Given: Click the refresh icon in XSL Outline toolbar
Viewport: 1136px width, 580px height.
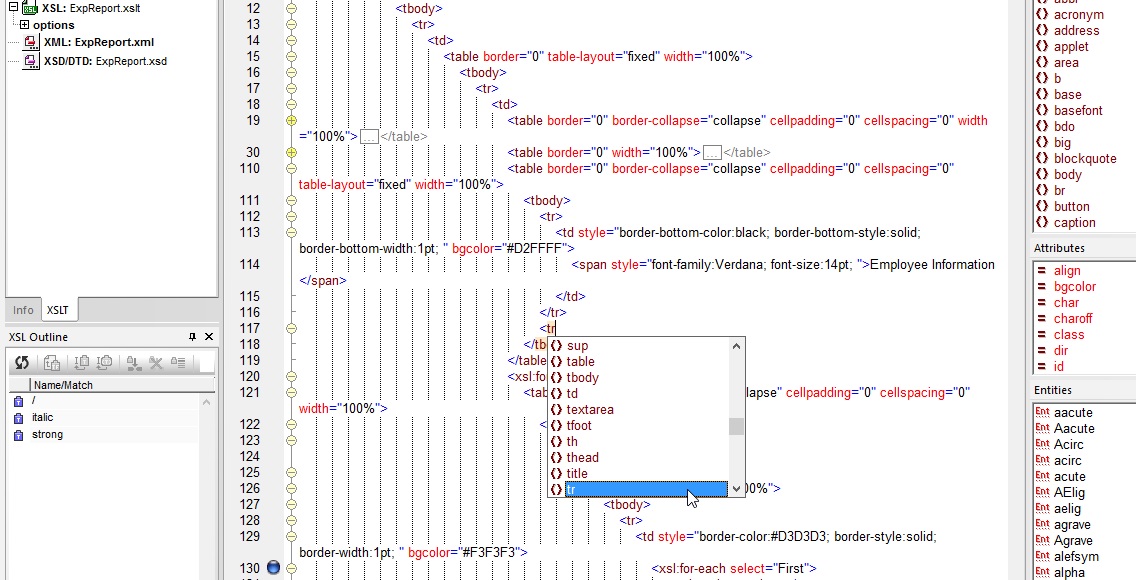Looking at the screenshot, I should 21,363.
